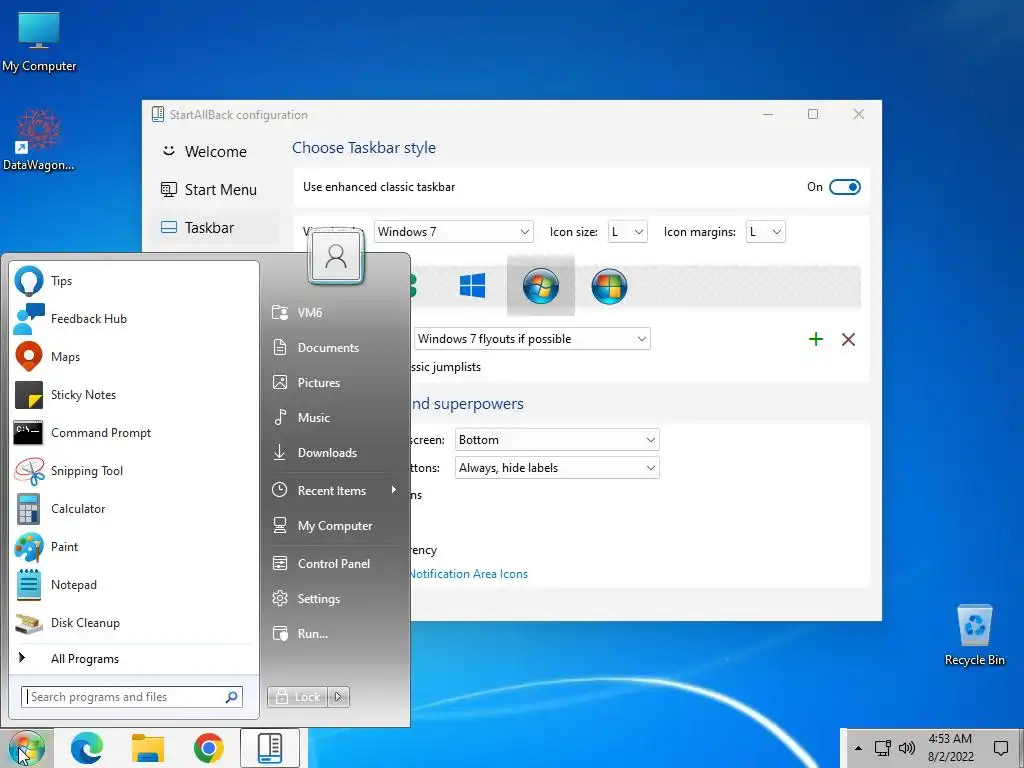
Task: Open Control Panel
Action: pyautogui.click(x=334, y=564)
